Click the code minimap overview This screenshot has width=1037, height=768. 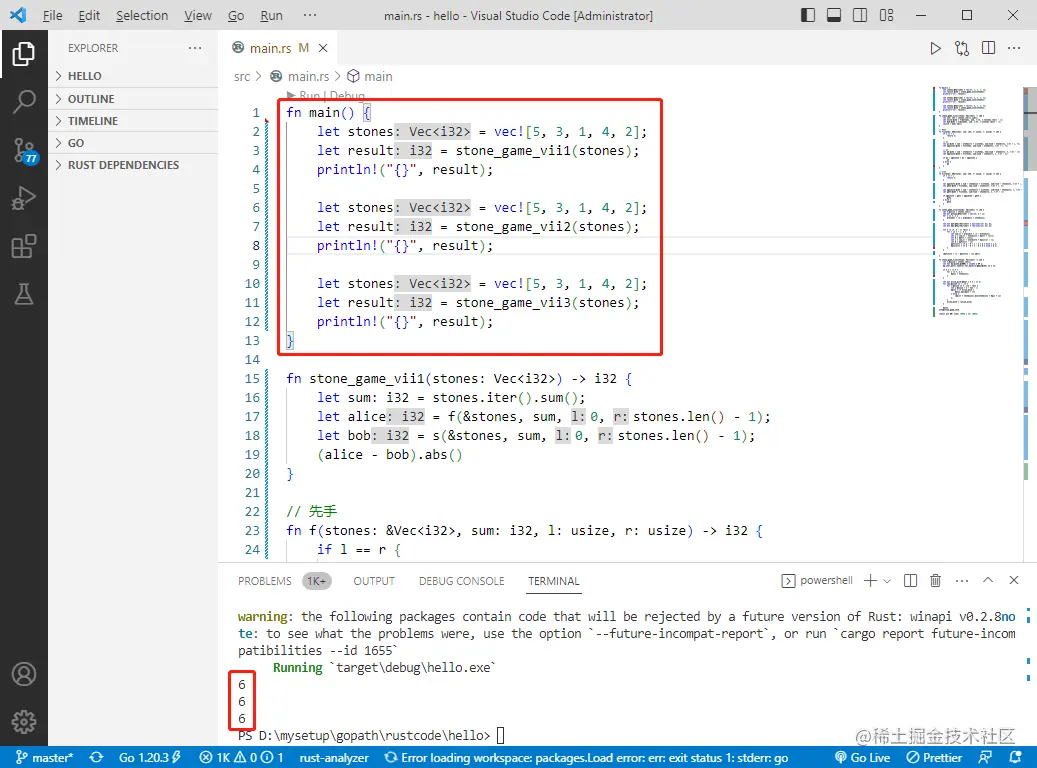975,202
